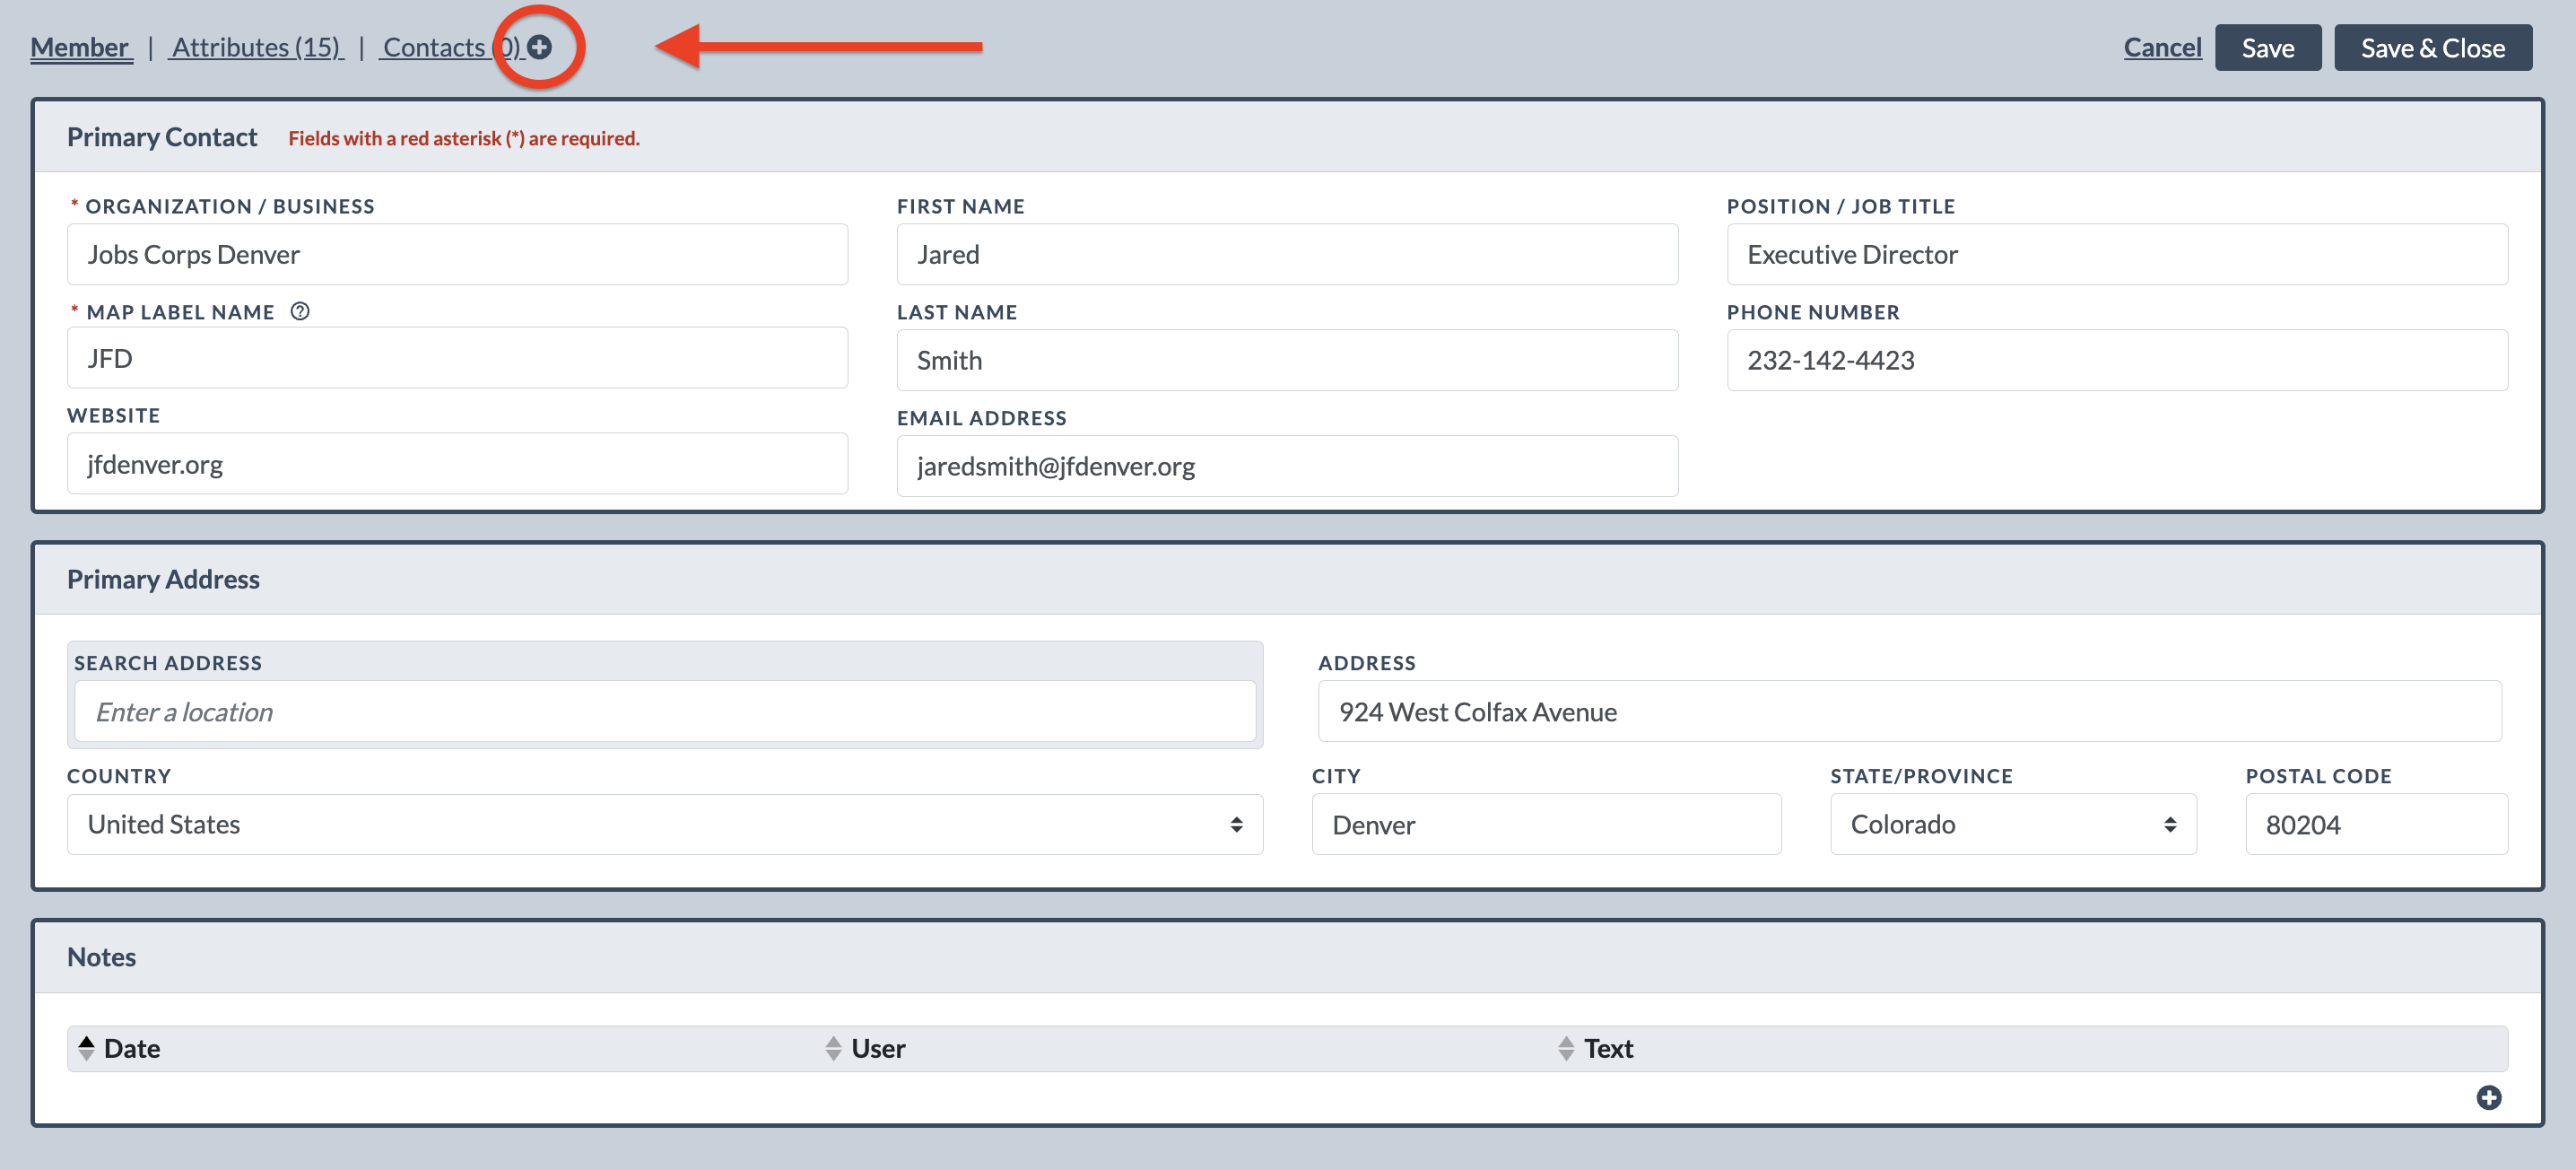
Task: Add a new note with plus icon
Action: click(x=2488, y=1097)
